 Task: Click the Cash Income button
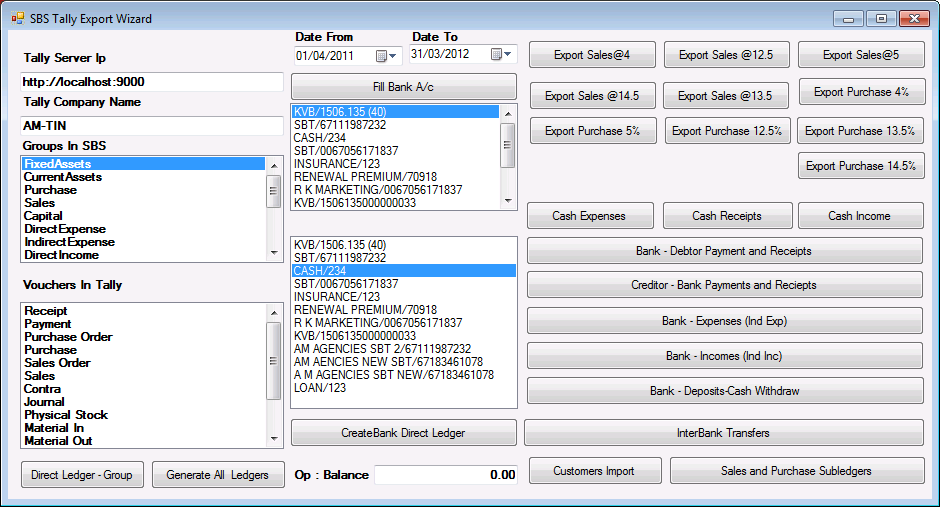[860, 216]
